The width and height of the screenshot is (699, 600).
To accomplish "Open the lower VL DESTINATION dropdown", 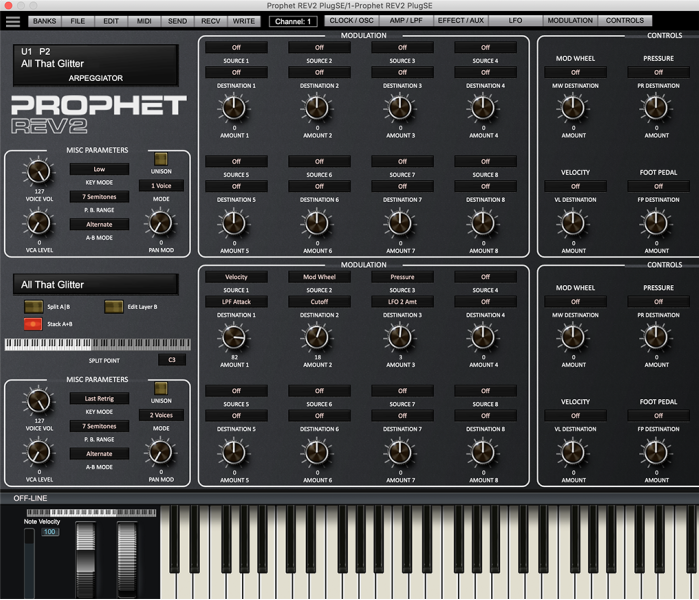I will point(576,415).
